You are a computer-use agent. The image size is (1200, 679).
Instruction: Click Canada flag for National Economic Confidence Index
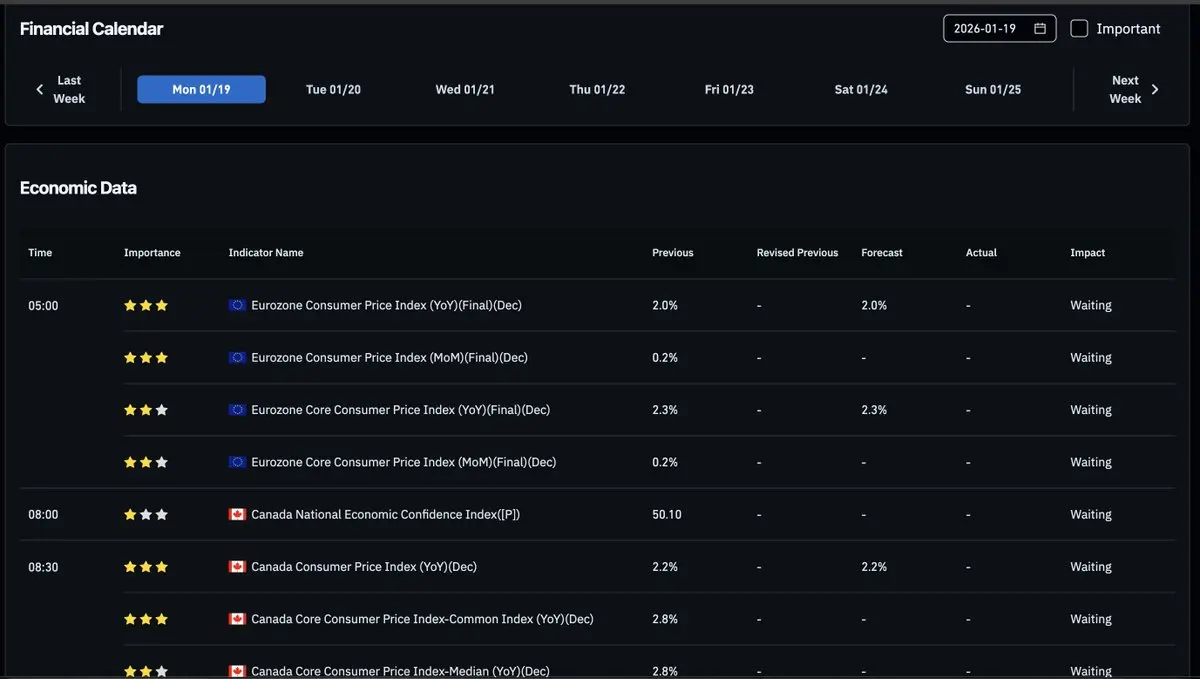pos(237,514)
